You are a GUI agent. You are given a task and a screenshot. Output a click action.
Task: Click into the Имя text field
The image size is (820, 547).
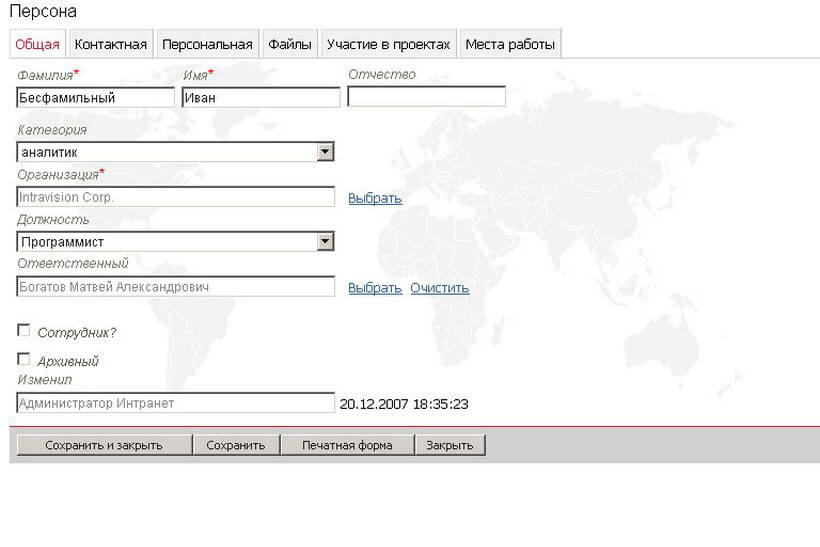tap(260, 97)
